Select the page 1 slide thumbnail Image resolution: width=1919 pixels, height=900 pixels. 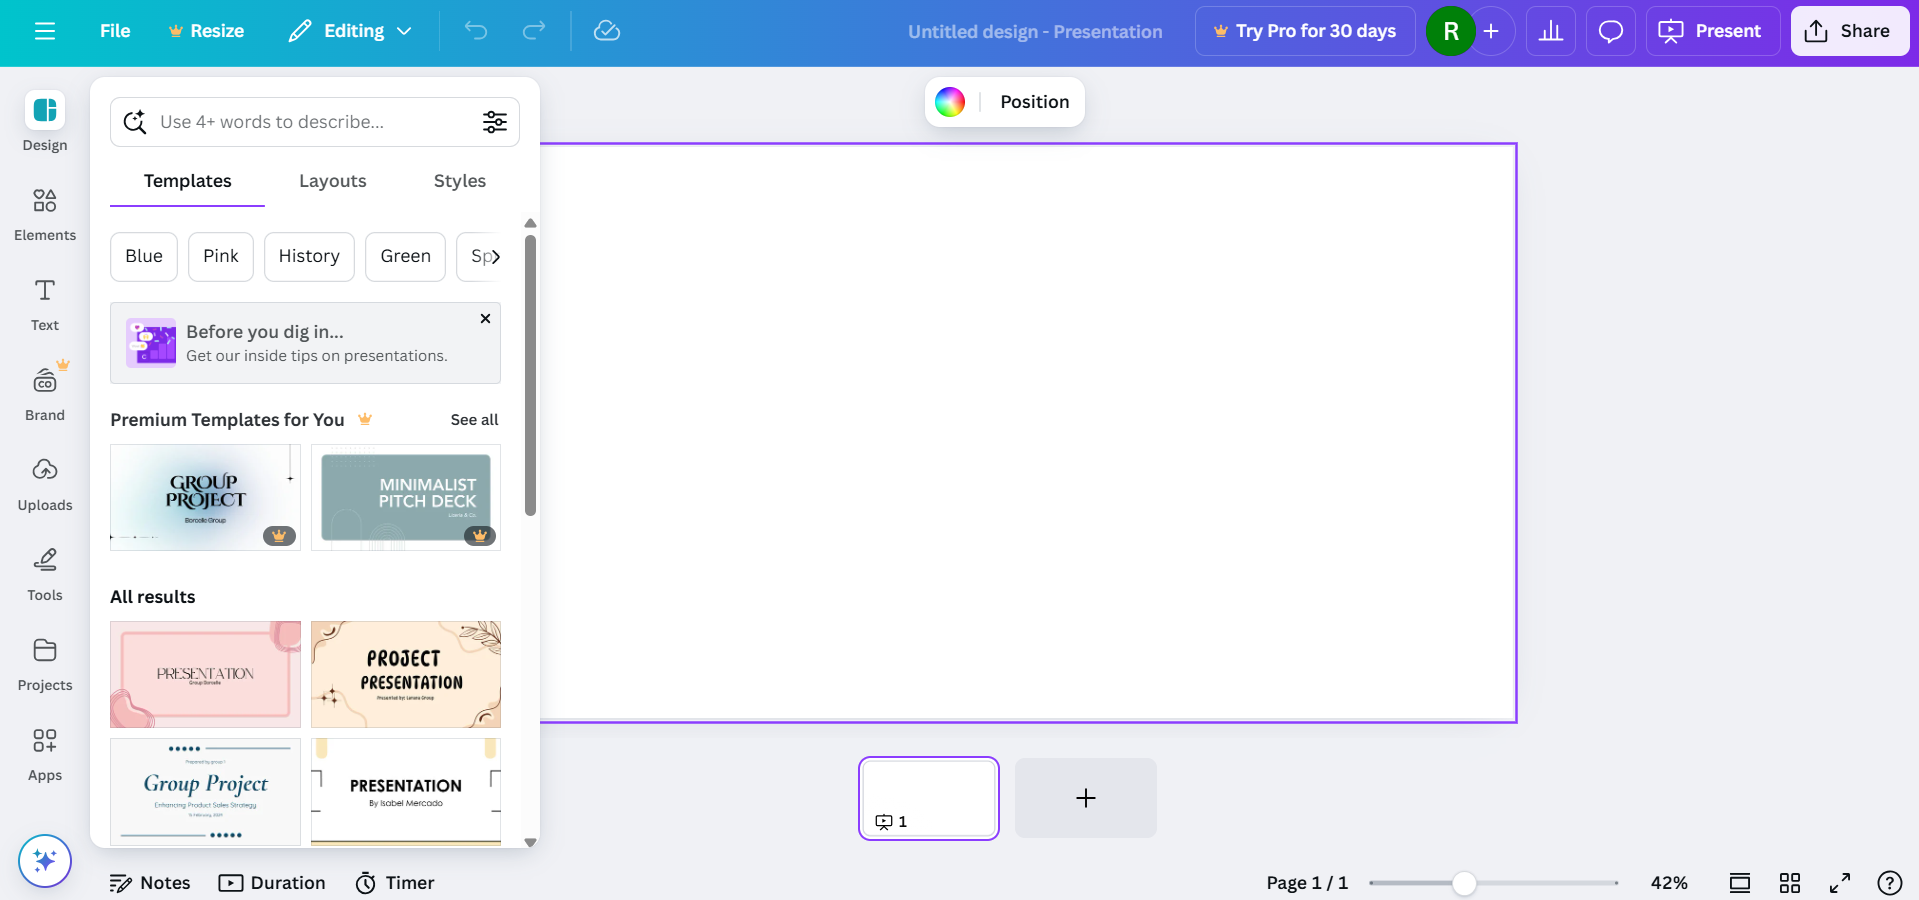pyautogui.click(x=929, y=798)
